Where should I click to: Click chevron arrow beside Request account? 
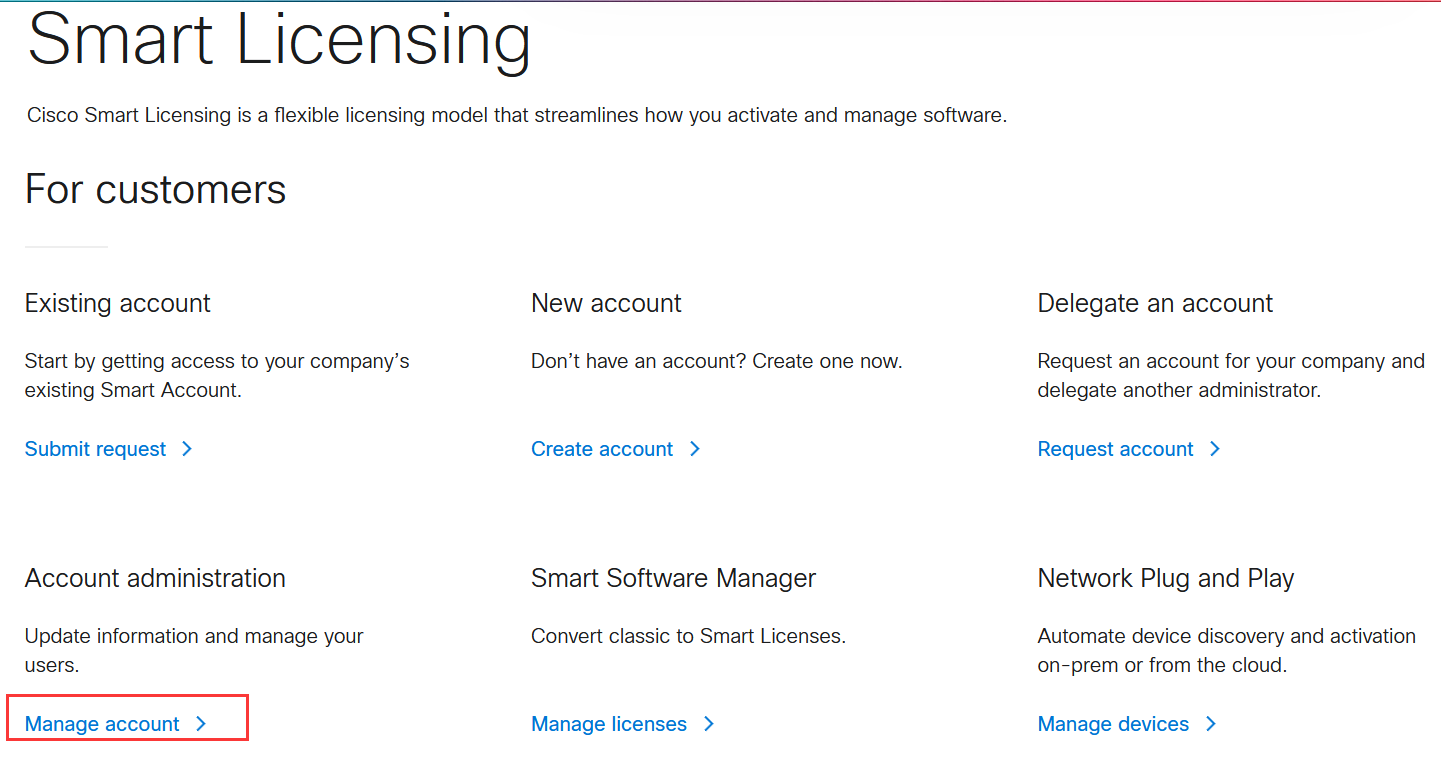[1215, 449]
